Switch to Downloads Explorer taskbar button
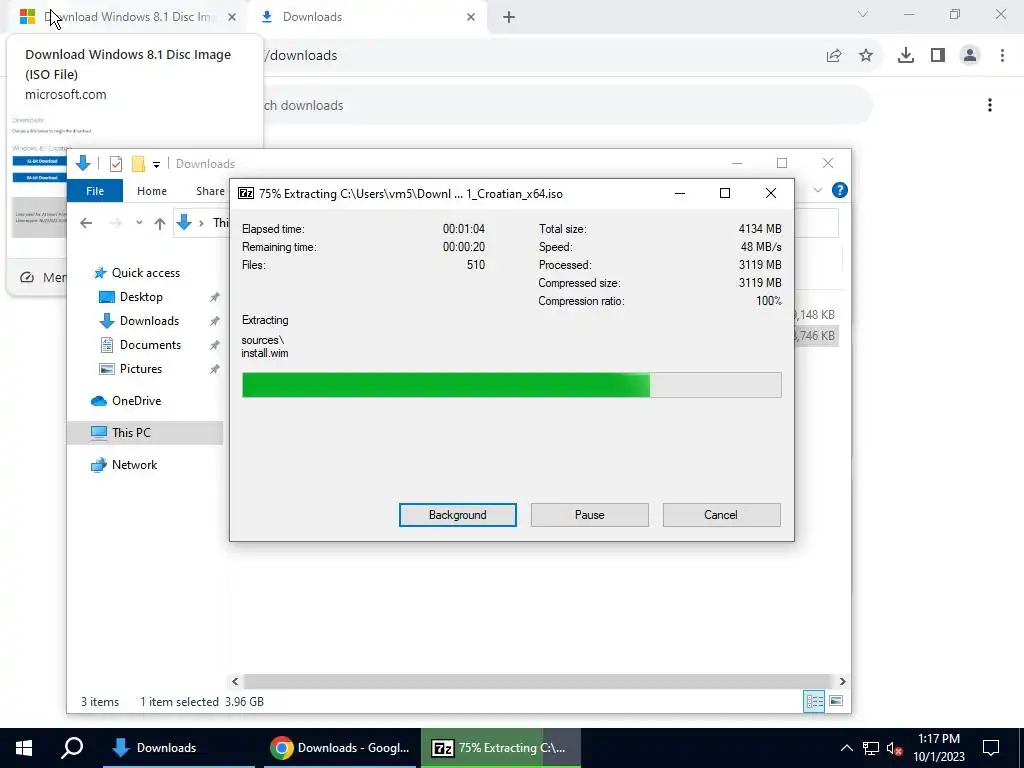This screenshot has height=768, width=1024. [x=179, y=748]
